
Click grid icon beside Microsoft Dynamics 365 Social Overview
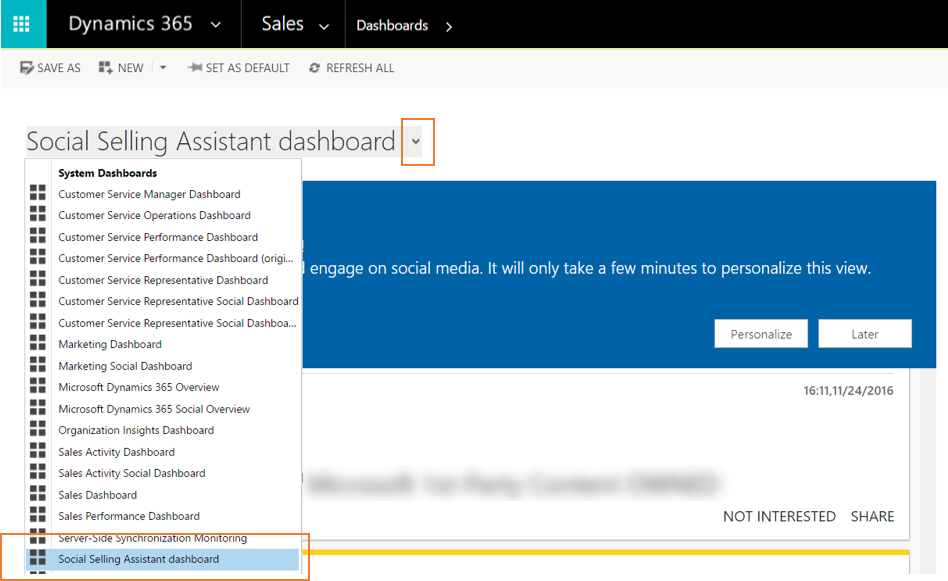click(x=37, y=407)
